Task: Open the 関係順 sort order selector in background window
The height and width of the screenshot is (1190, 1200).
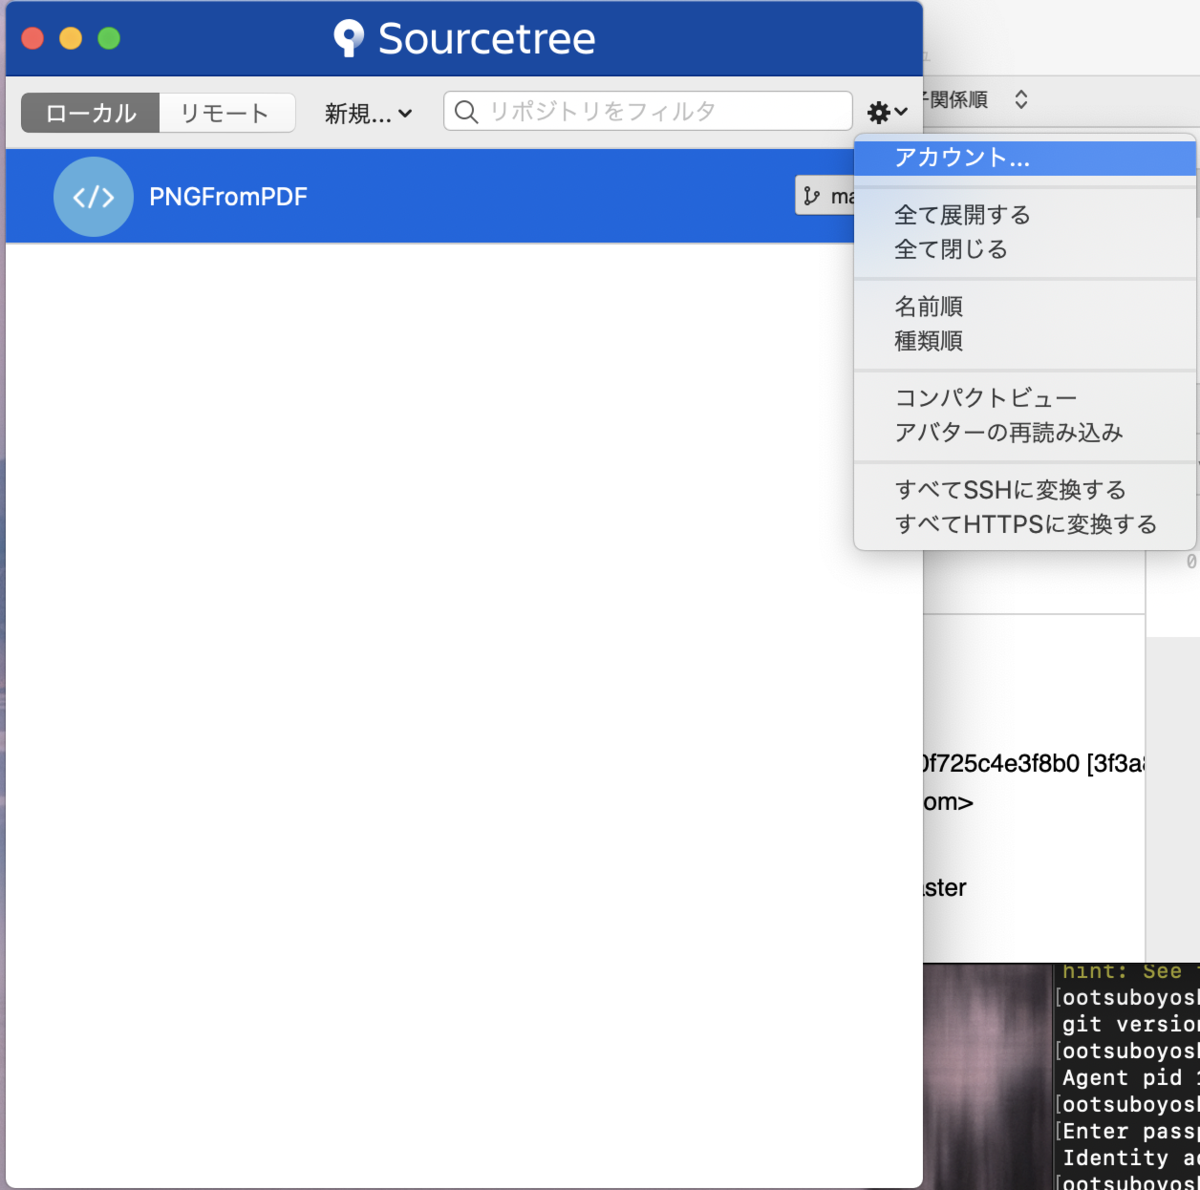Action: pos(975,99)
